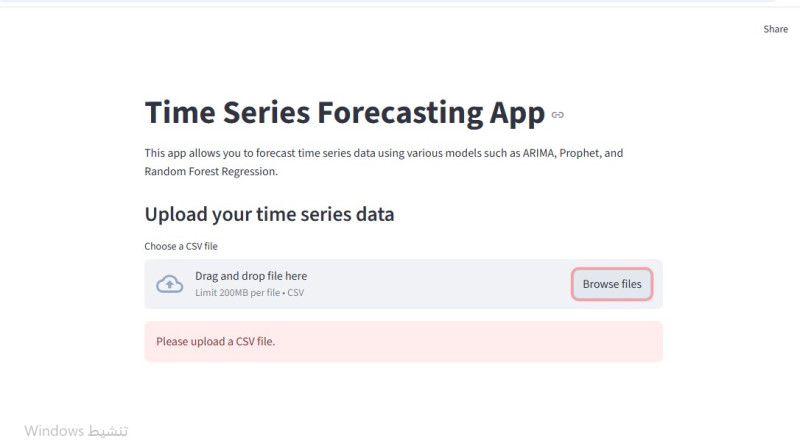
Task: Click the "Drag and drop file here" text
Action: click(x=251, y=276)
